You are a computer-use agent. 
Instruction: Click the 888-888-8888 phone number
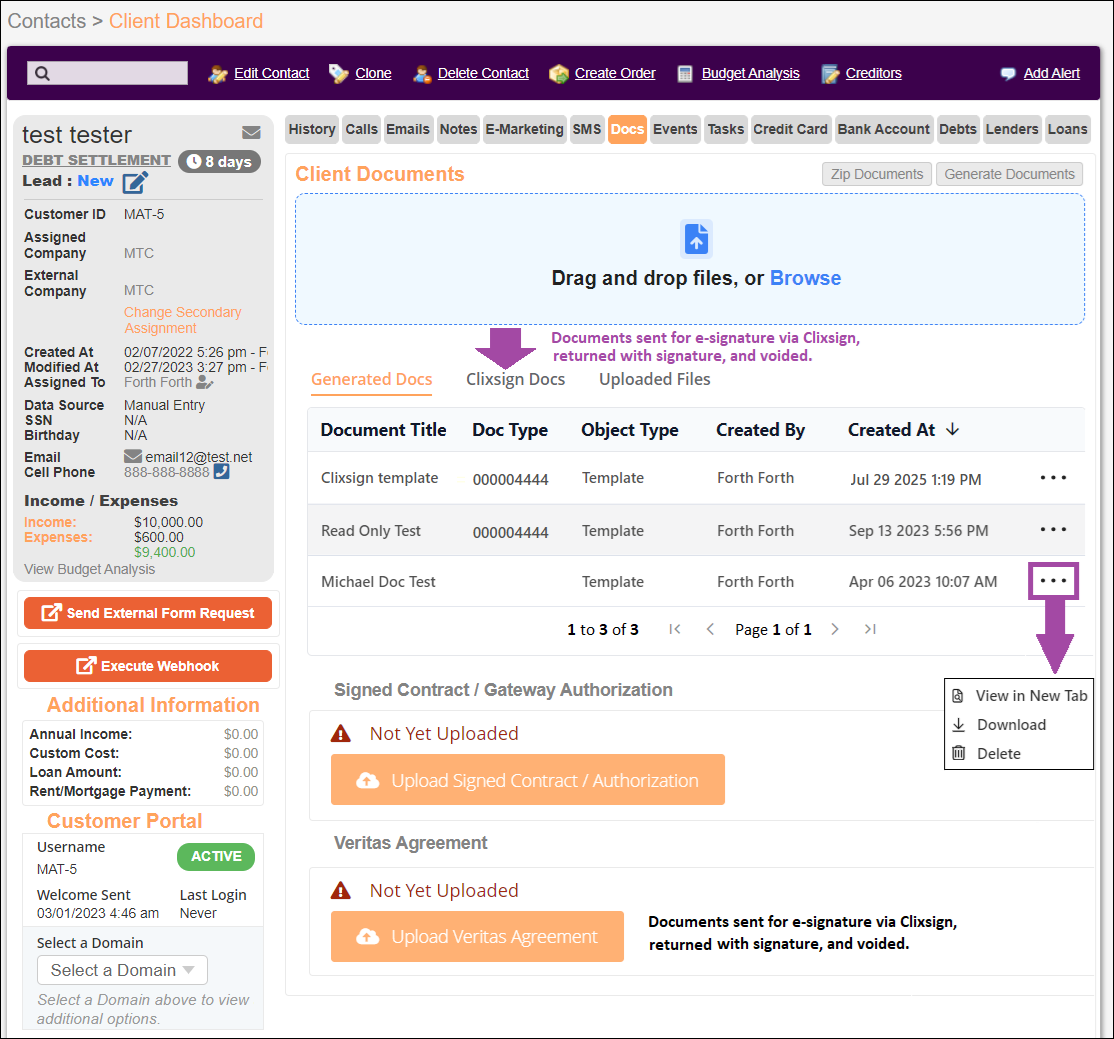coord(167,472)
